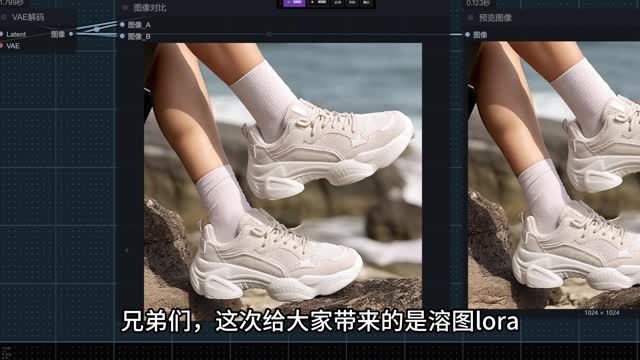Click the 0.123秒 timing label above 预览图像
Screen dimensions: 640x360
478,3
